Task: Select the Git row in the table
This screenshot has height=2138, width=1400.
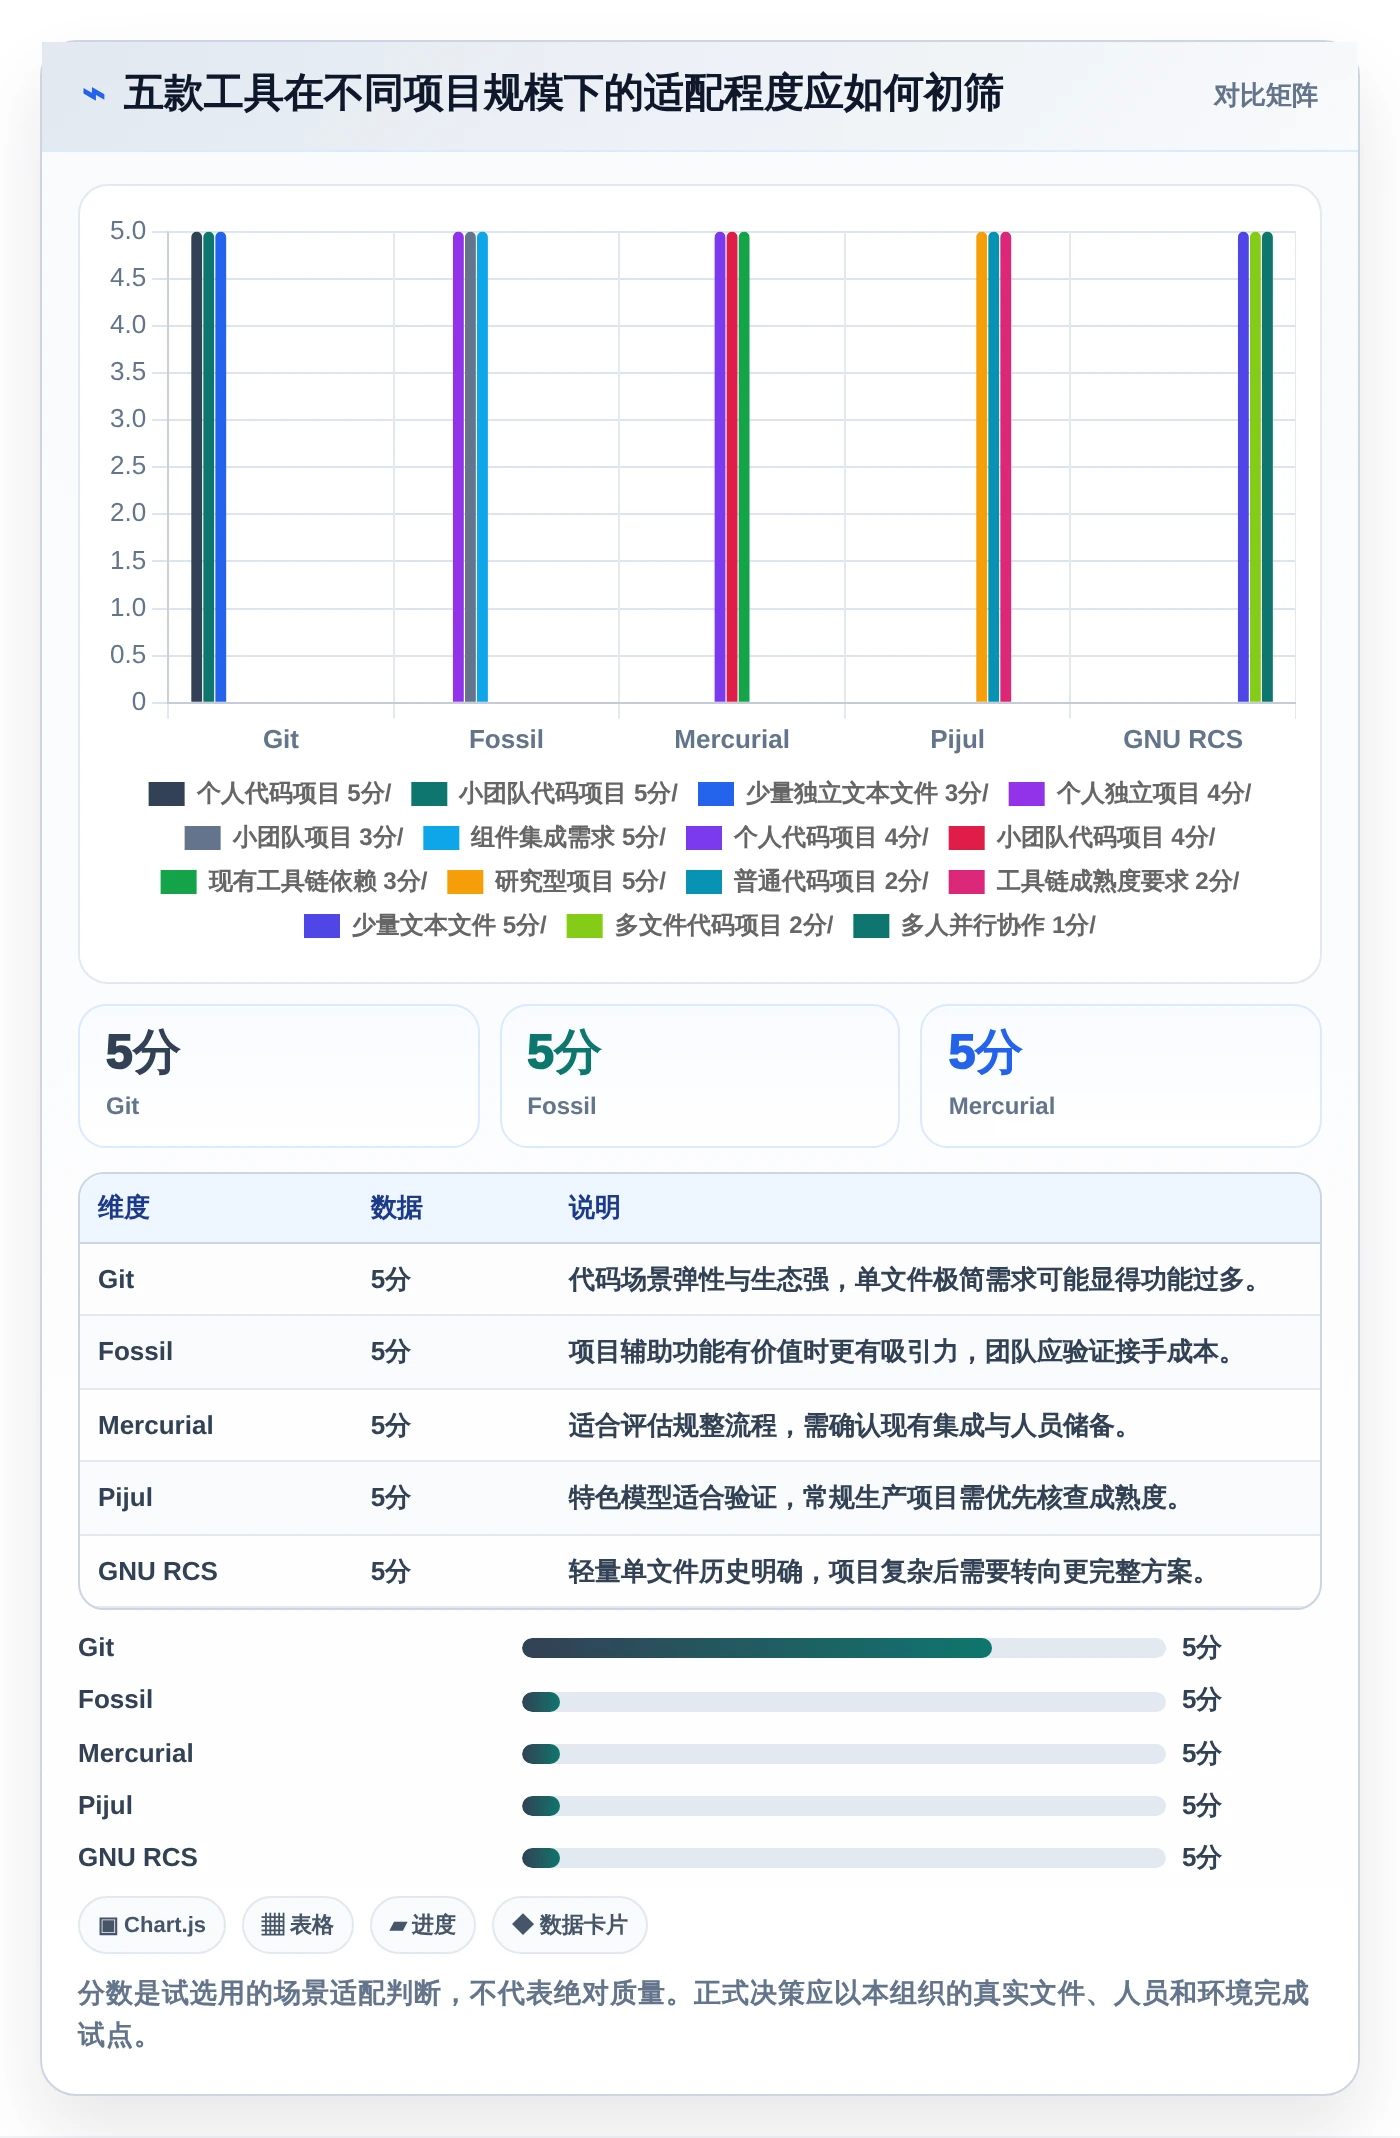Action: click(700, 1280)
